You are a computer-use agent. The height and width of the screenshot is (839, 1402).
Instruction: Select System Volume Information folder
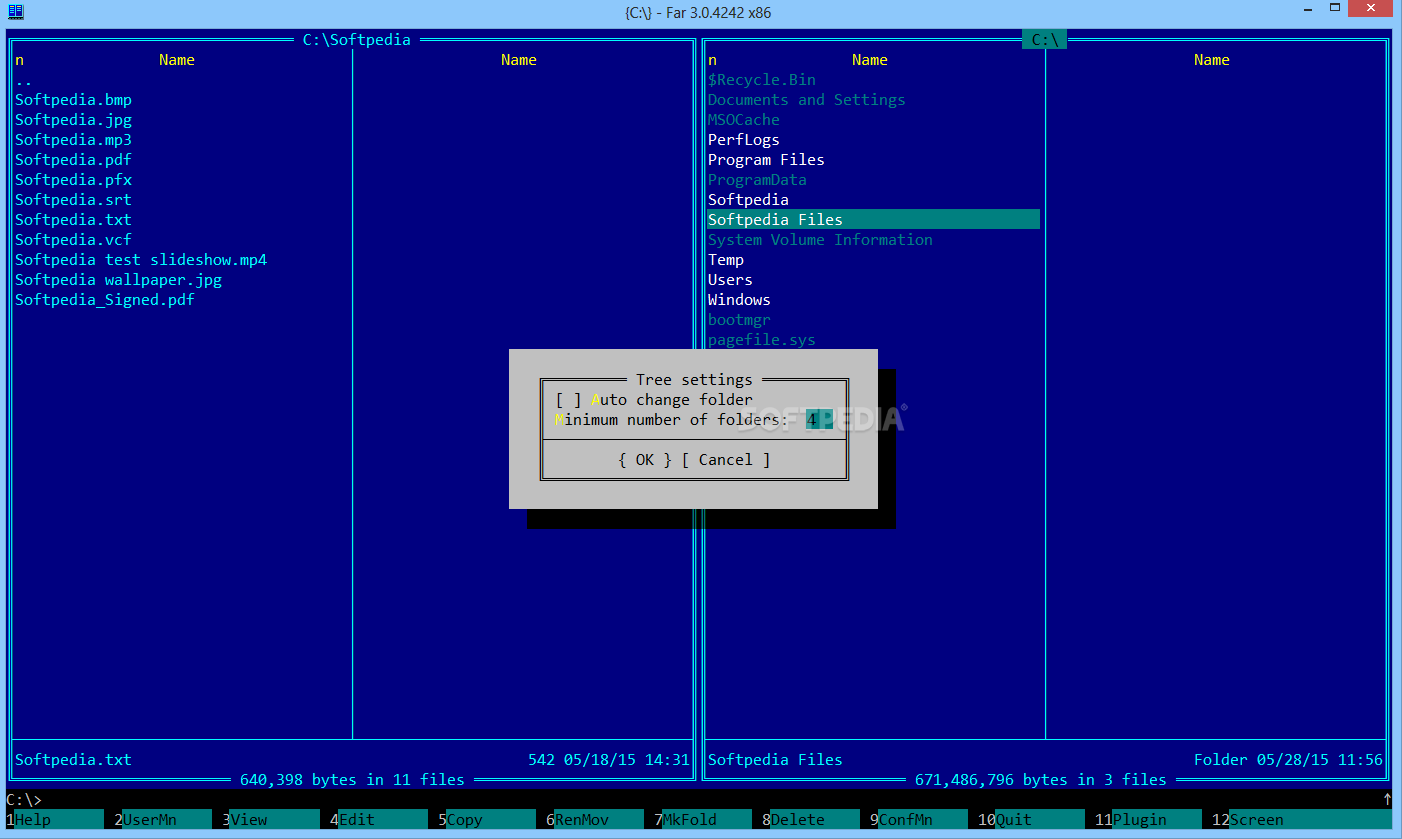tap(820, 240)
